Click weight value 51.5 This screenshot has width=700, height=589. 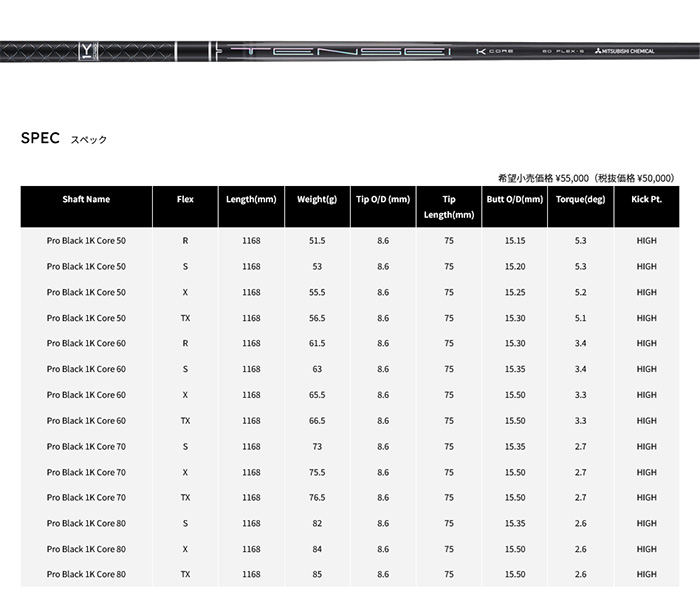point(317,241)
